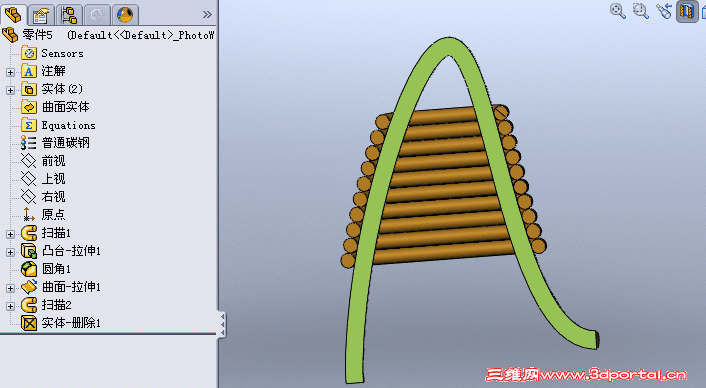The width and height of the screenshot is (706, 388).
Task: Click the Zoom to Fit magnifier icon
Action: (618, 11)
